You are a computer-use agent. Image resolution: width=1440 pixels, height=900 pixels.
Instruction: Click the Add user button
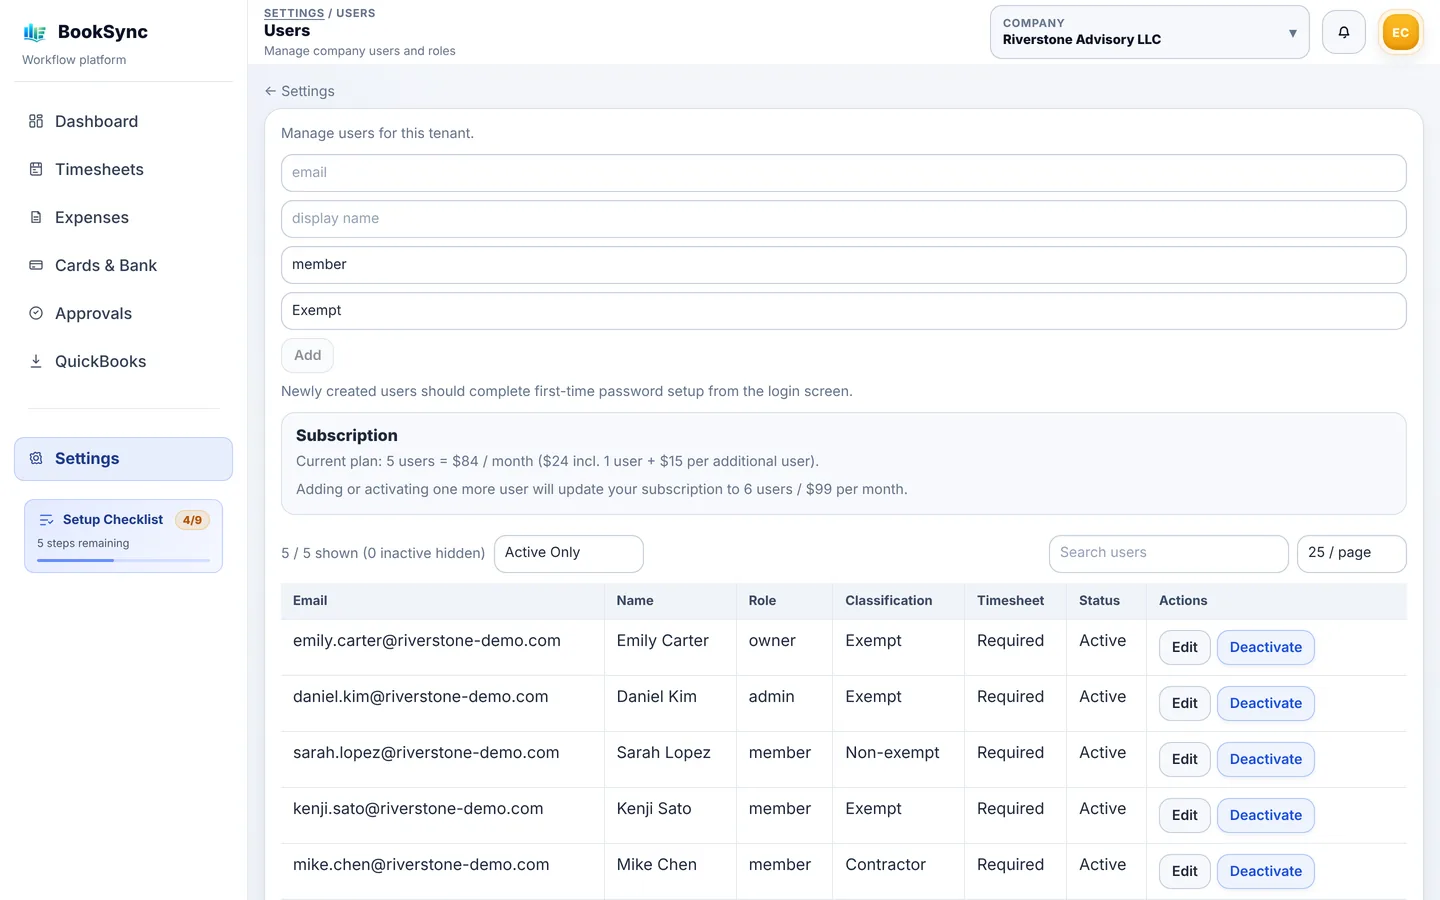point(307,355)
